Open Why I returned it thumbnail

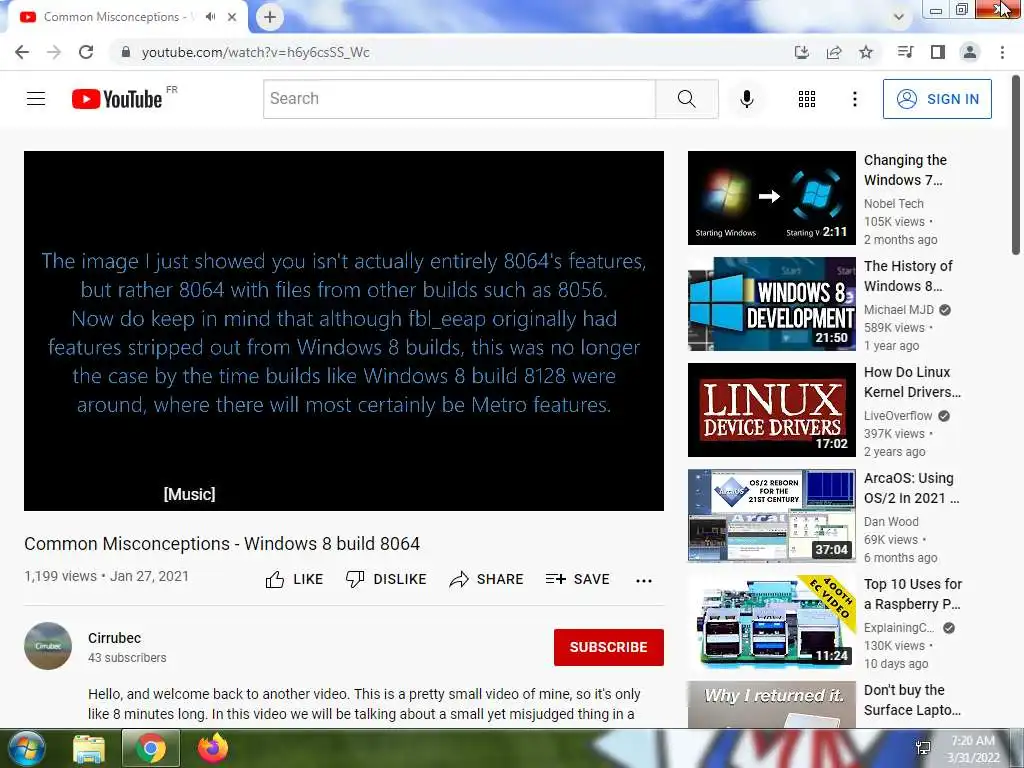[771, 705]
